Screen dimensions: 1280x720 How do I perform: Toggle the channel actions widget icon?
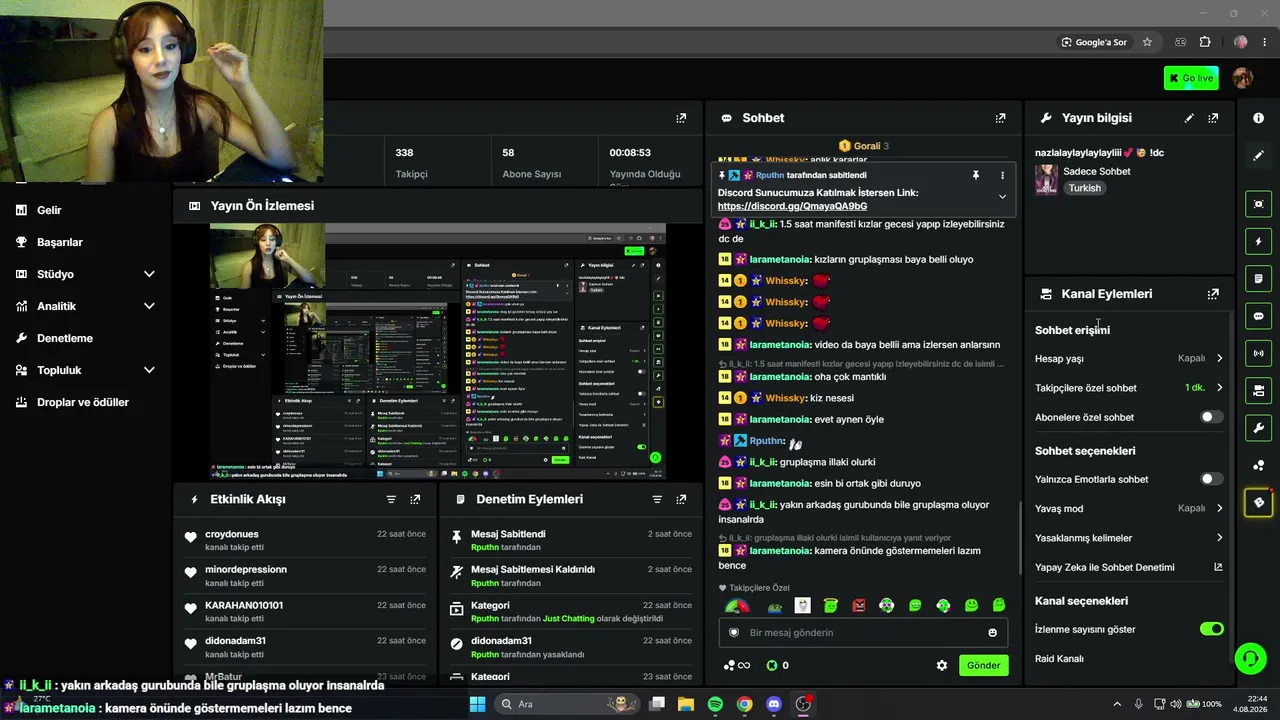click(1258, 390)
